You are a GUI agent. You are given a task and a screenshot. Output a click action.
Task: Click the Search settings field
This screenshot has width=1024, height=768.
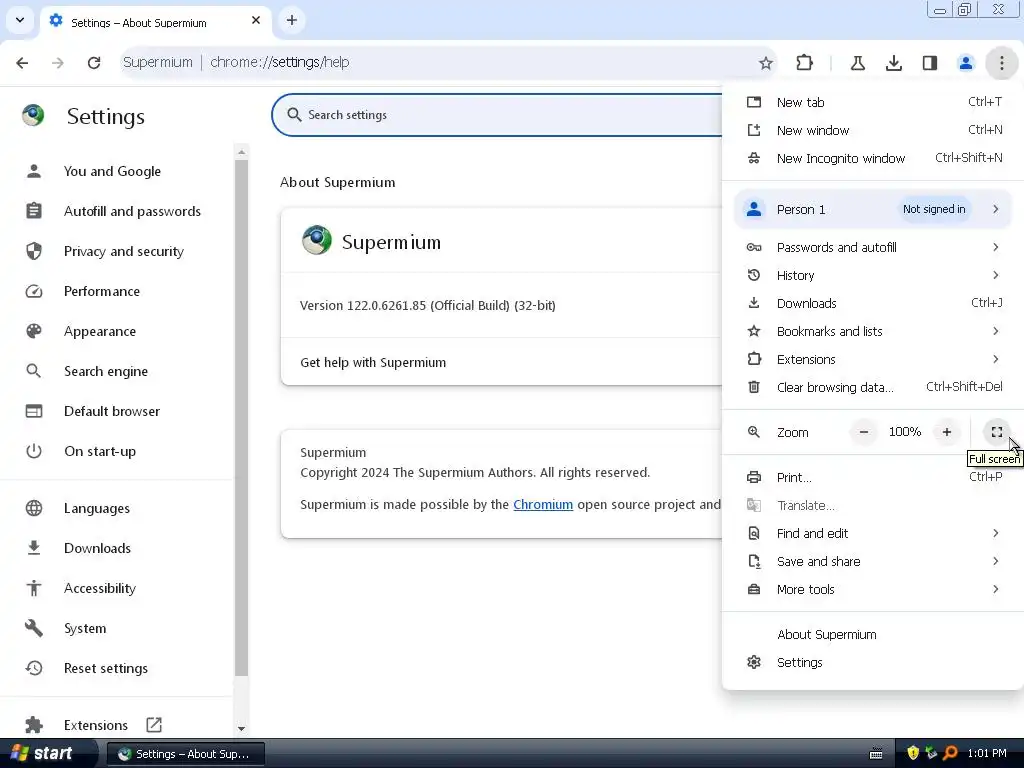498,115
